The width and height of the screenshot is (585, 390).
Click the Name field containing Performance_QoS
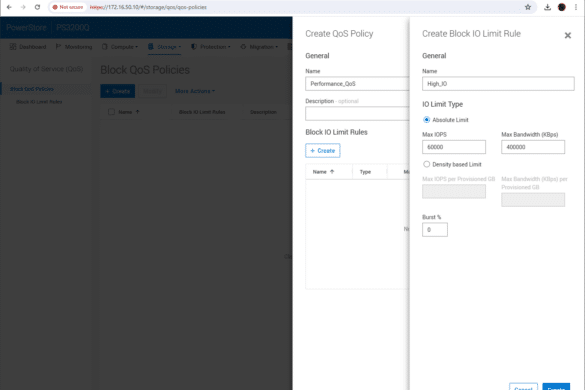pos(357,84)
